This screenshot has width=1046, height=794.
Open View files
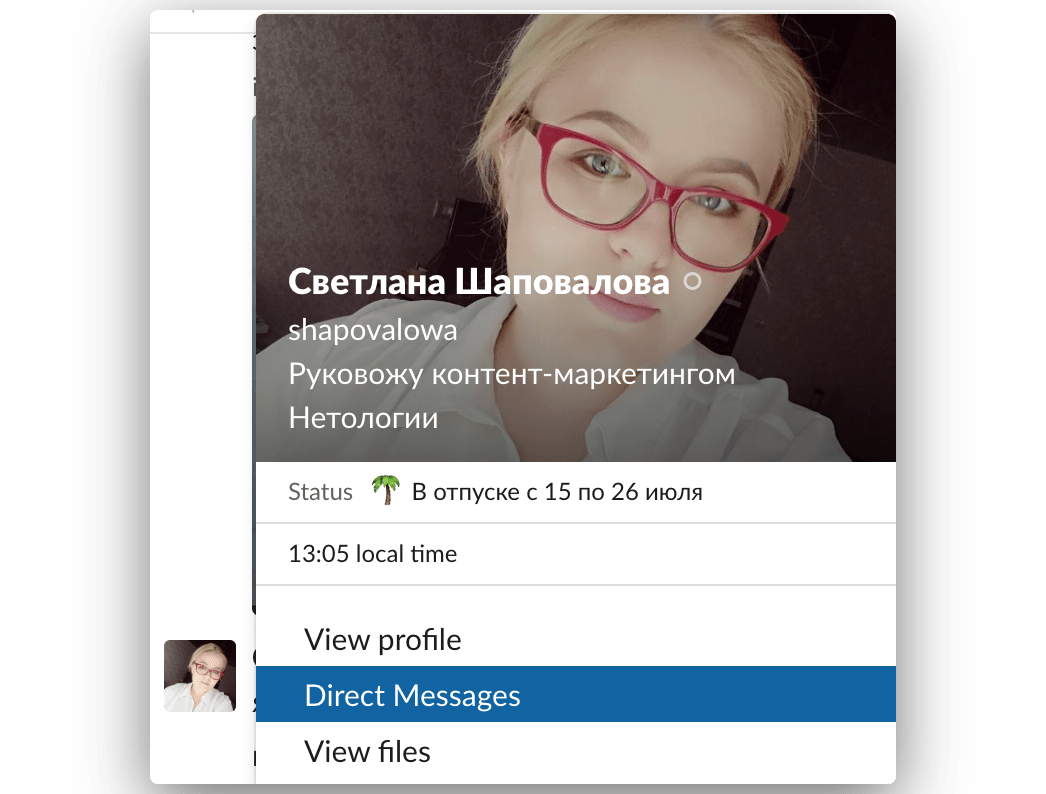point(366,751)
